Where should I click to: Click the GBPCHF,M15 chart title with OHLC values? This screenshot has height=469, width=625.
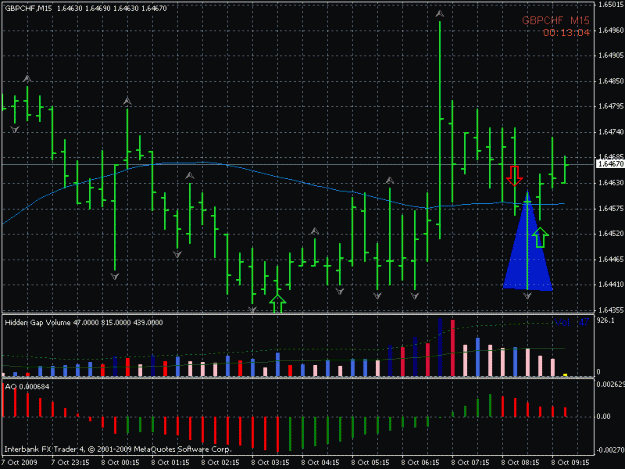(86, 8)
